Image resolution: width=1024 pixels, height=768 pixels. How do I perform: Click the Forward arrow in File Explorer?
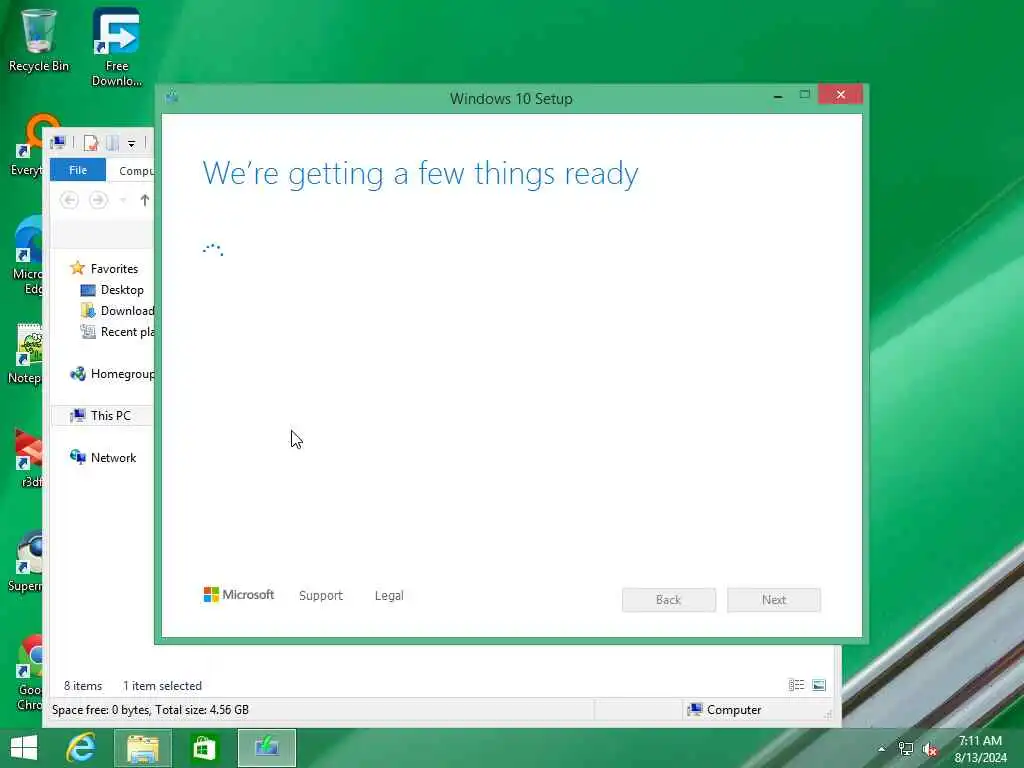(99, 200)
